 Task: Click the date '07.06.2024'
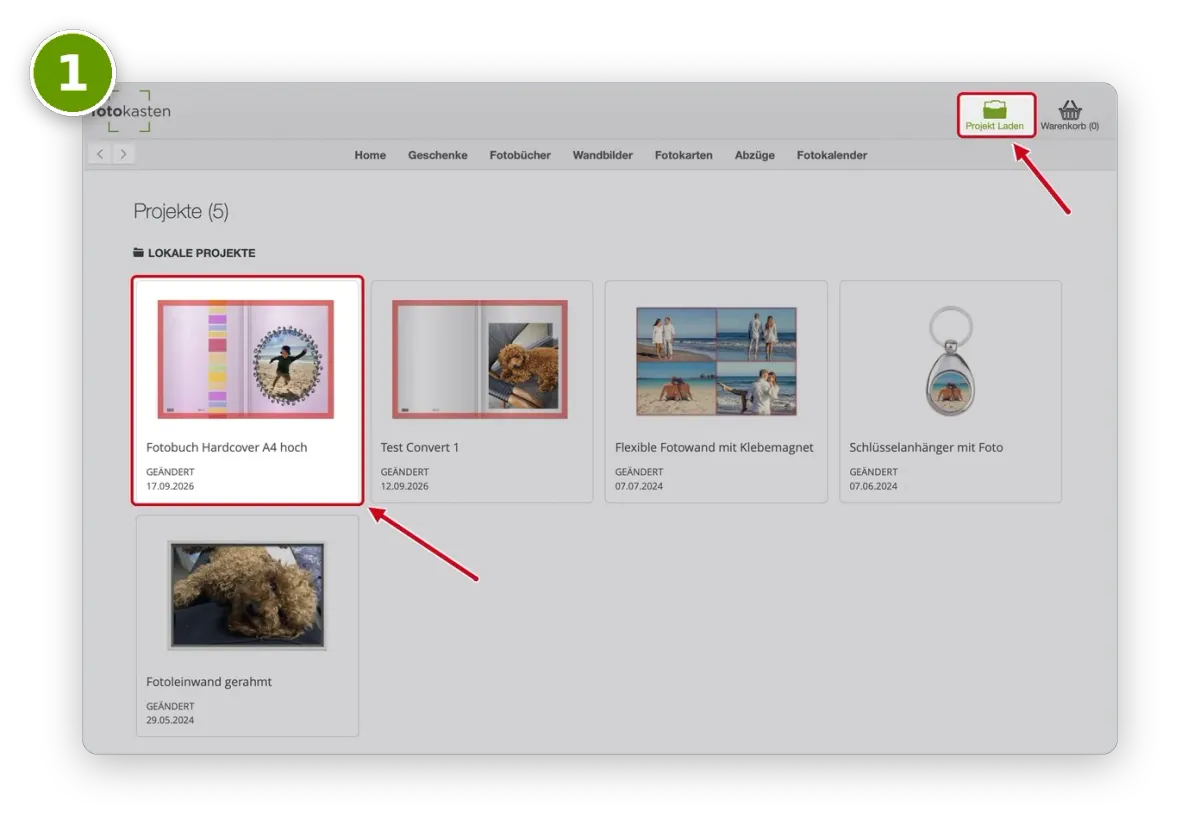tap(874, 486)
